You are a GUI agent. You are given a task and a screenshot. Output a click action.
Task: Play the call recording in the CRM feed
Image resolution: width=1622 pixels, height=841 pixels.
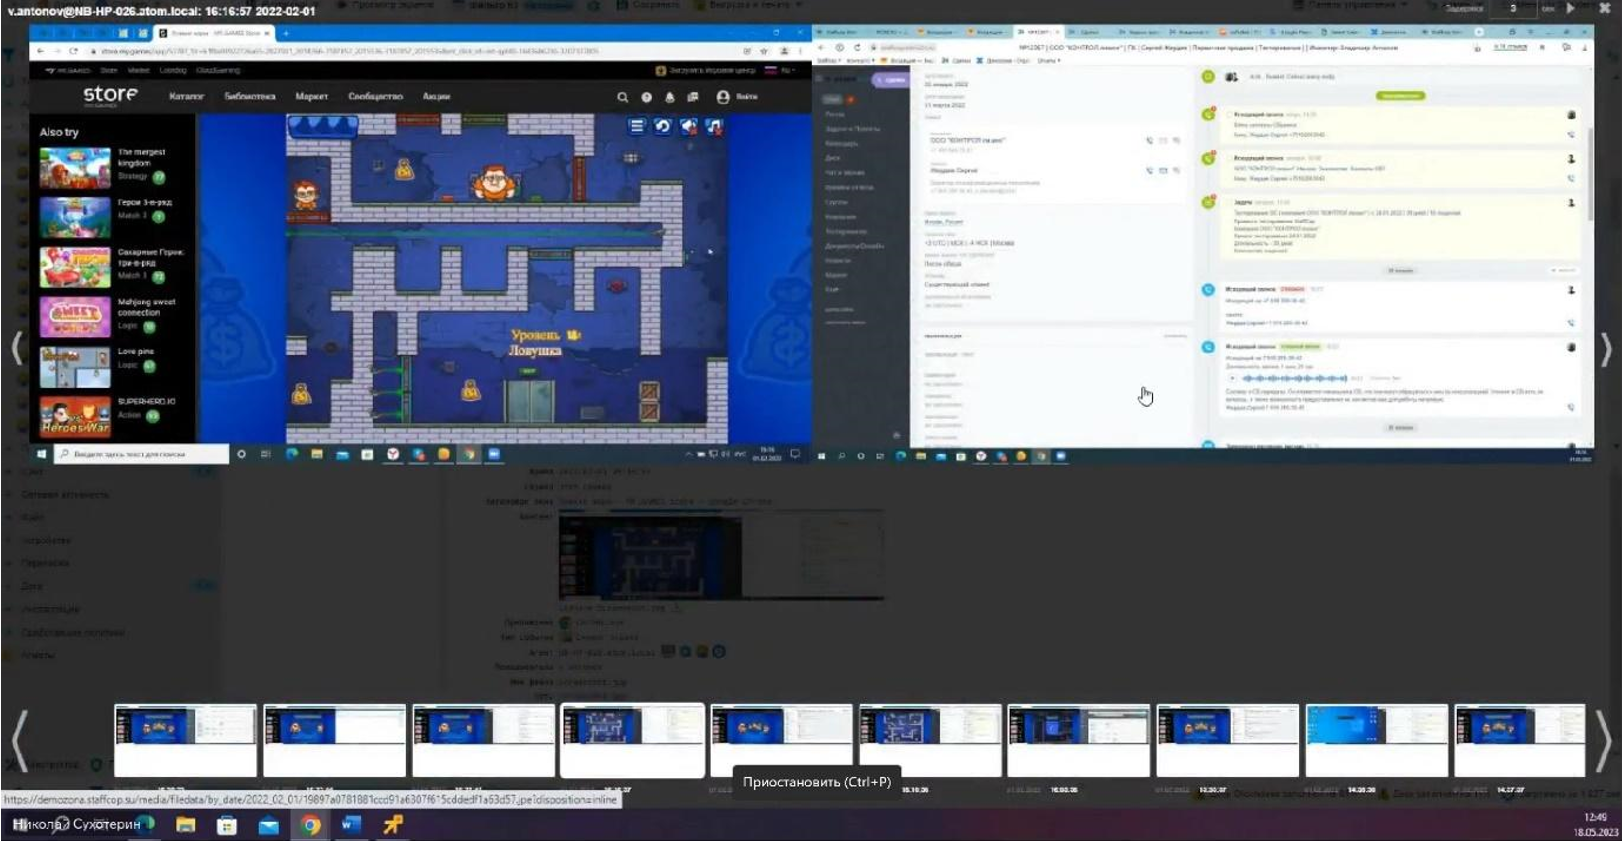click(x=1233, y=378)
